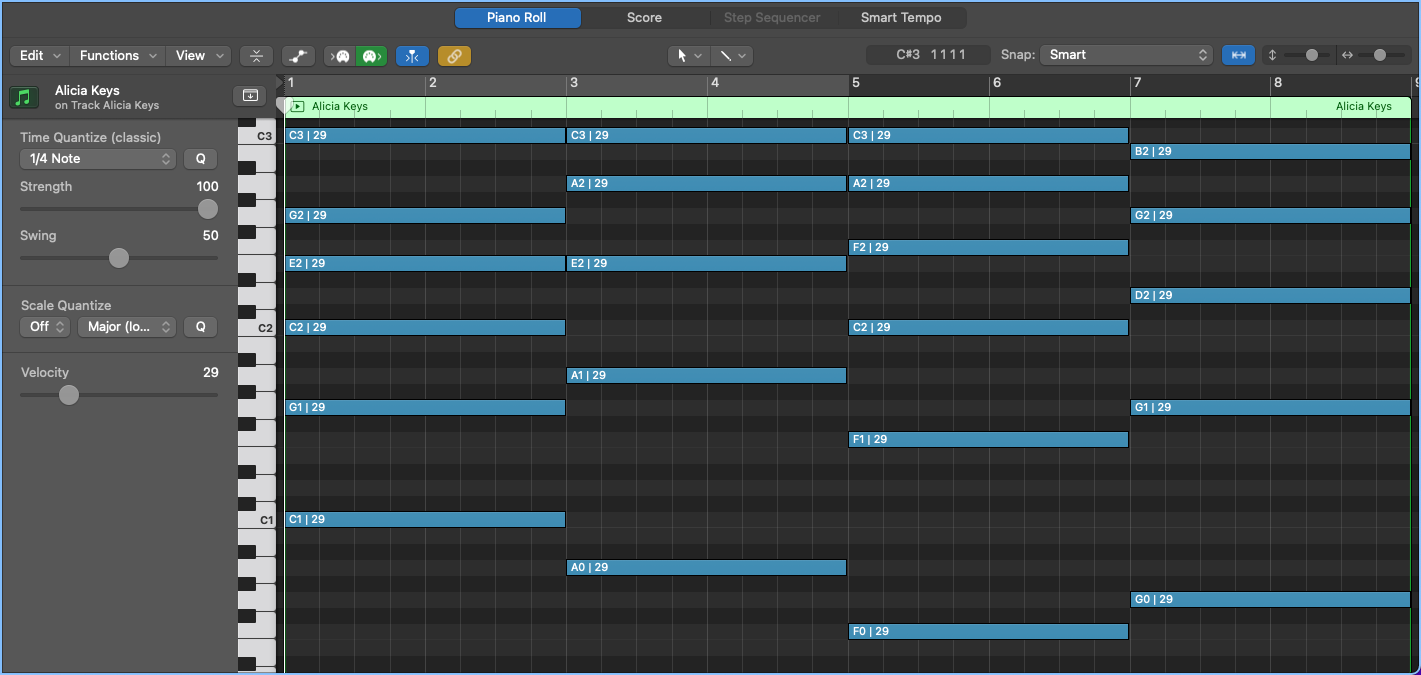Click the MIDI In icon in the toolbar
This screenshot has height=675, width=1421.
pos(340,55)
